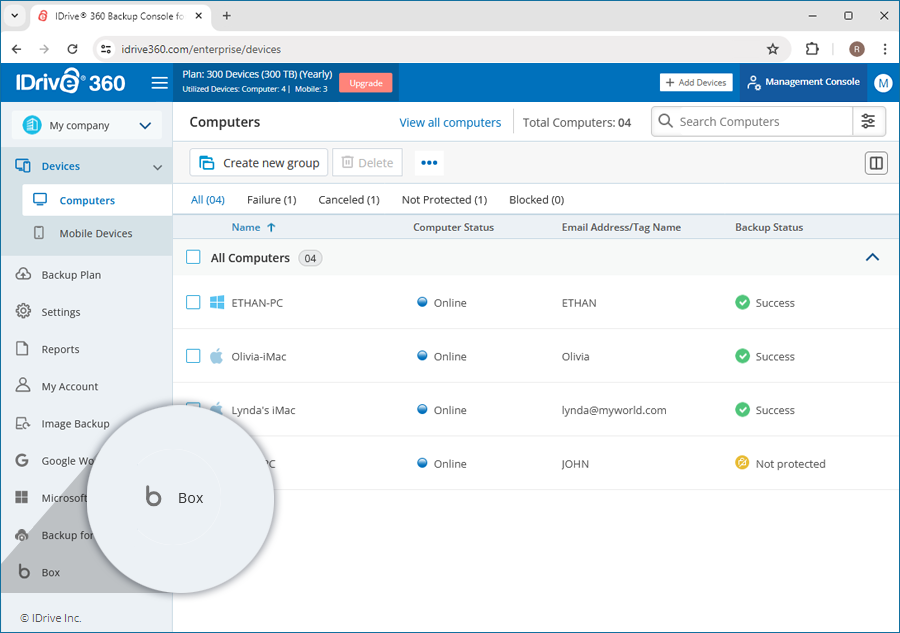Switch to the All (04) tab
This screenshot has width=900, height=633.
[x=208, y=200]
